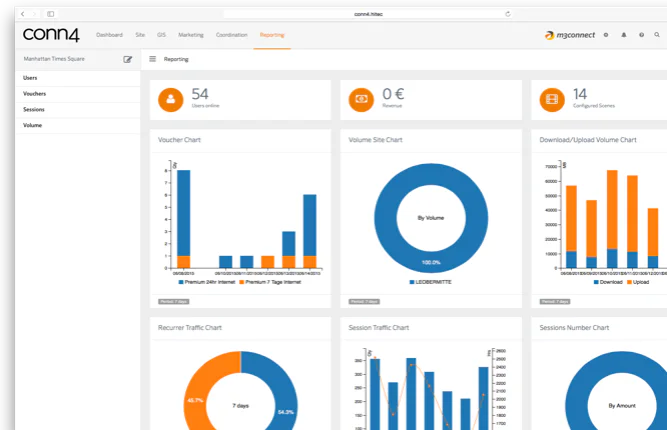Click the Recurrer Traffic Chart title
667x430 pixels.
coord(190,327)
